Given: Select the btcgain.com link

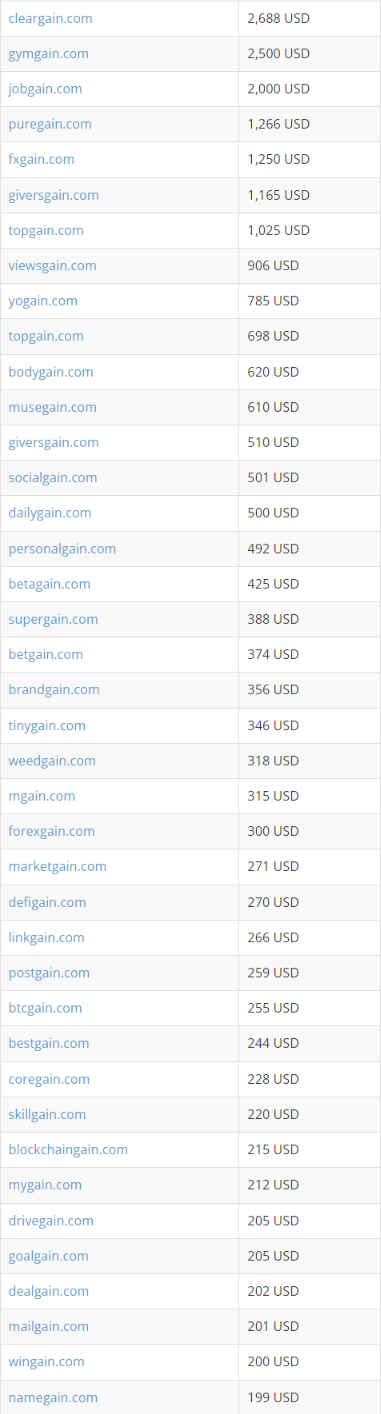Looking at the screenshot, I should coord(45,1008).
